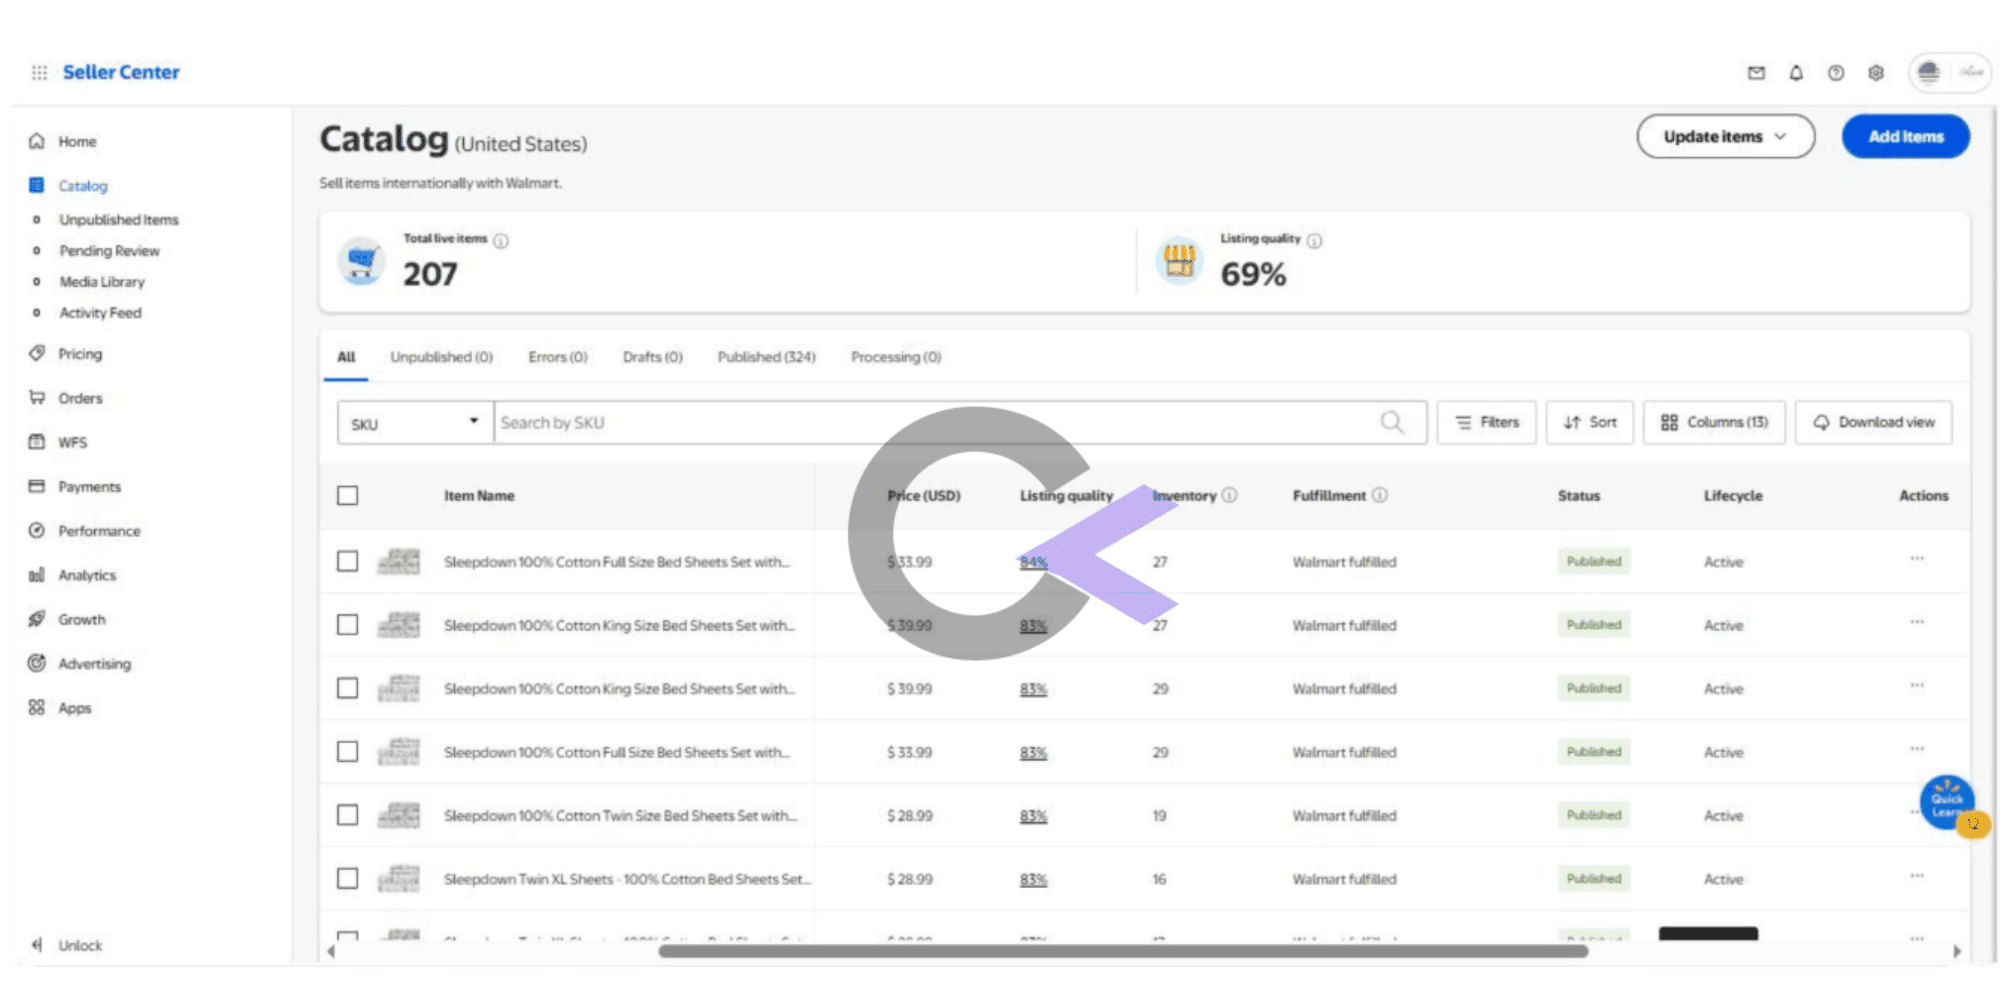Expand the Update items dropdown

1725,136
